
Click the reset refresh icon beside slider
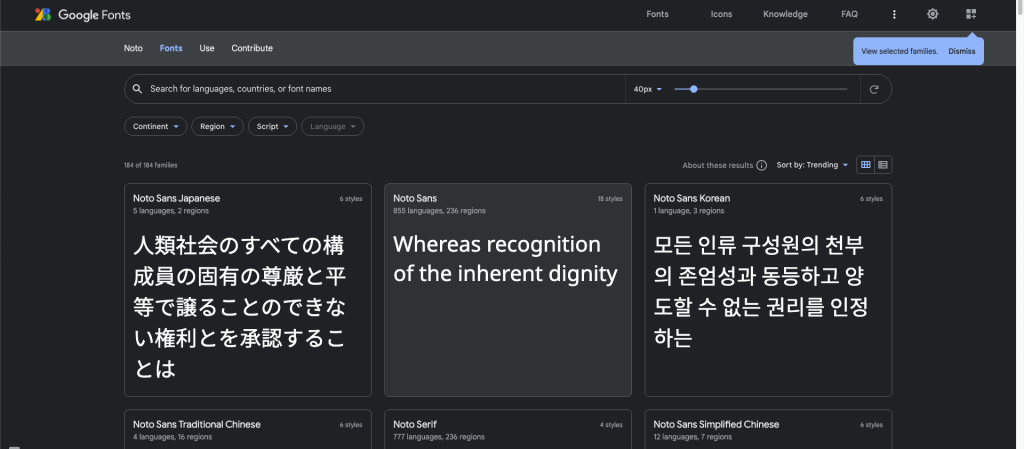(x=874, y=89)
